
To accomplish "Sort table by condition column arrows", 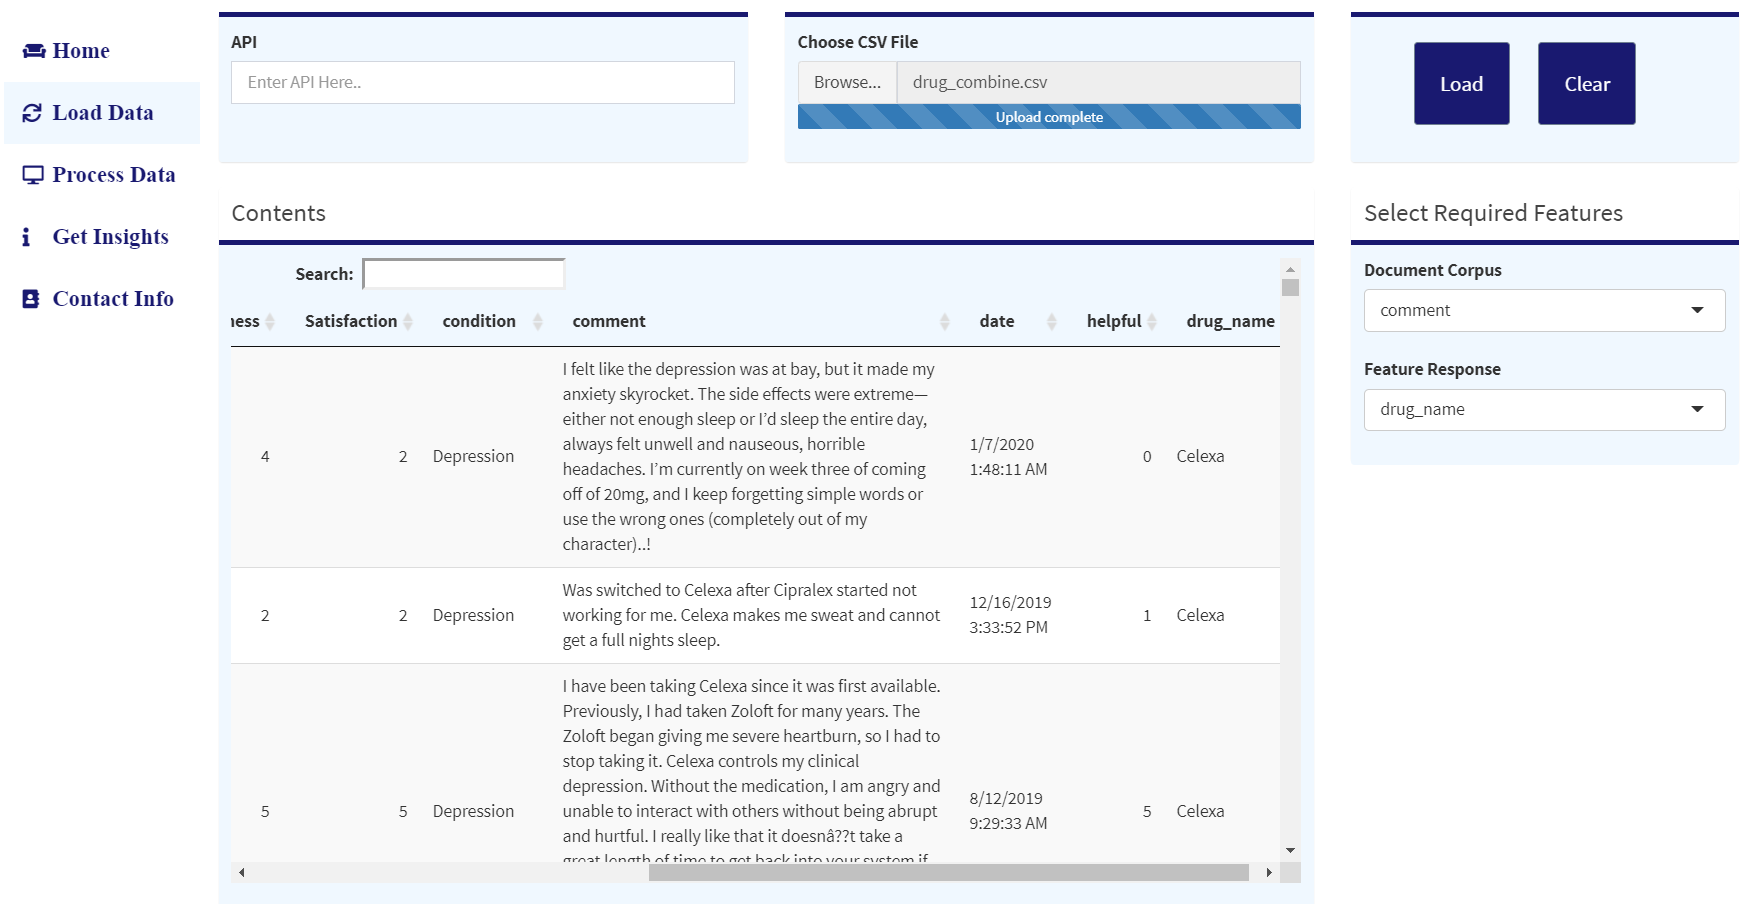I will pyautogui.click(x=538, y=321).
